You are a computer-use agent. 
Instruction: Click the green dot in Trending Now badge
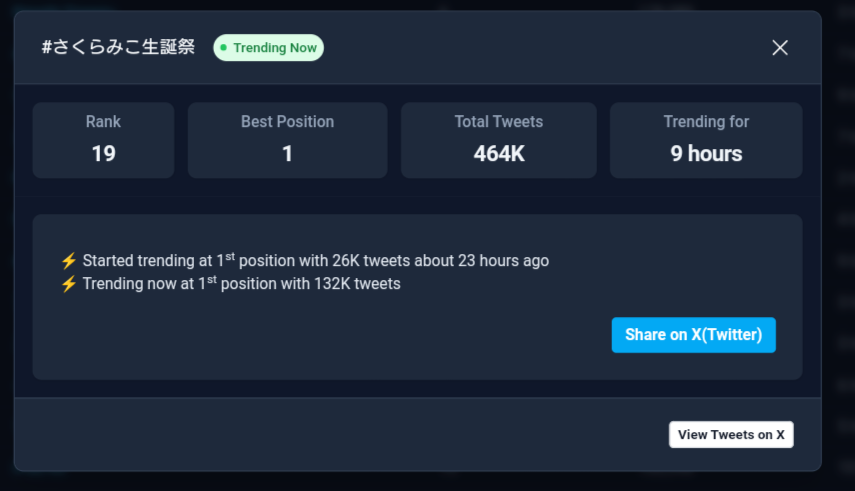[x=224, y=48]
